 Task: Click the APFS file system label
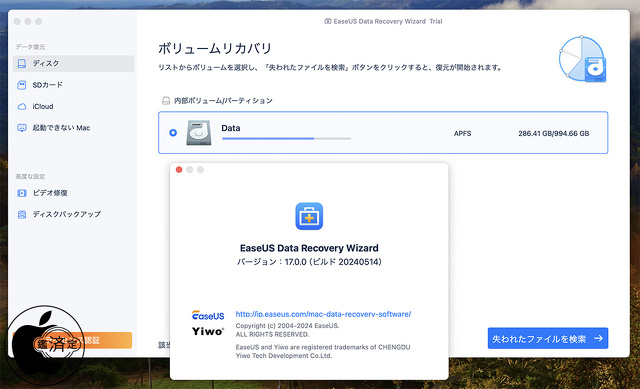462,133
